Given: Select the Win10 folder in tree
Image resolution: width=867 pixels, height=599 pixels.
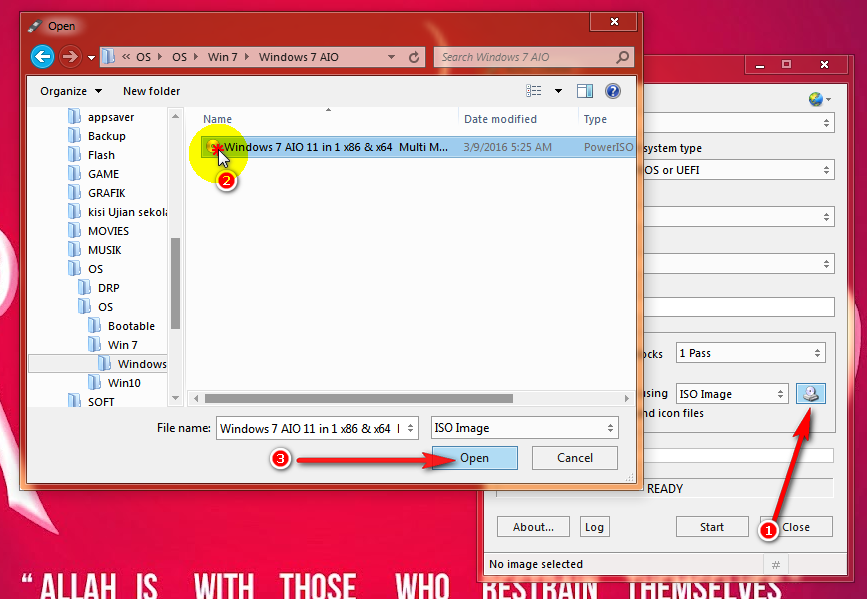Looking at the screenshot, I should pyautogui.click(x=124, y=383).
